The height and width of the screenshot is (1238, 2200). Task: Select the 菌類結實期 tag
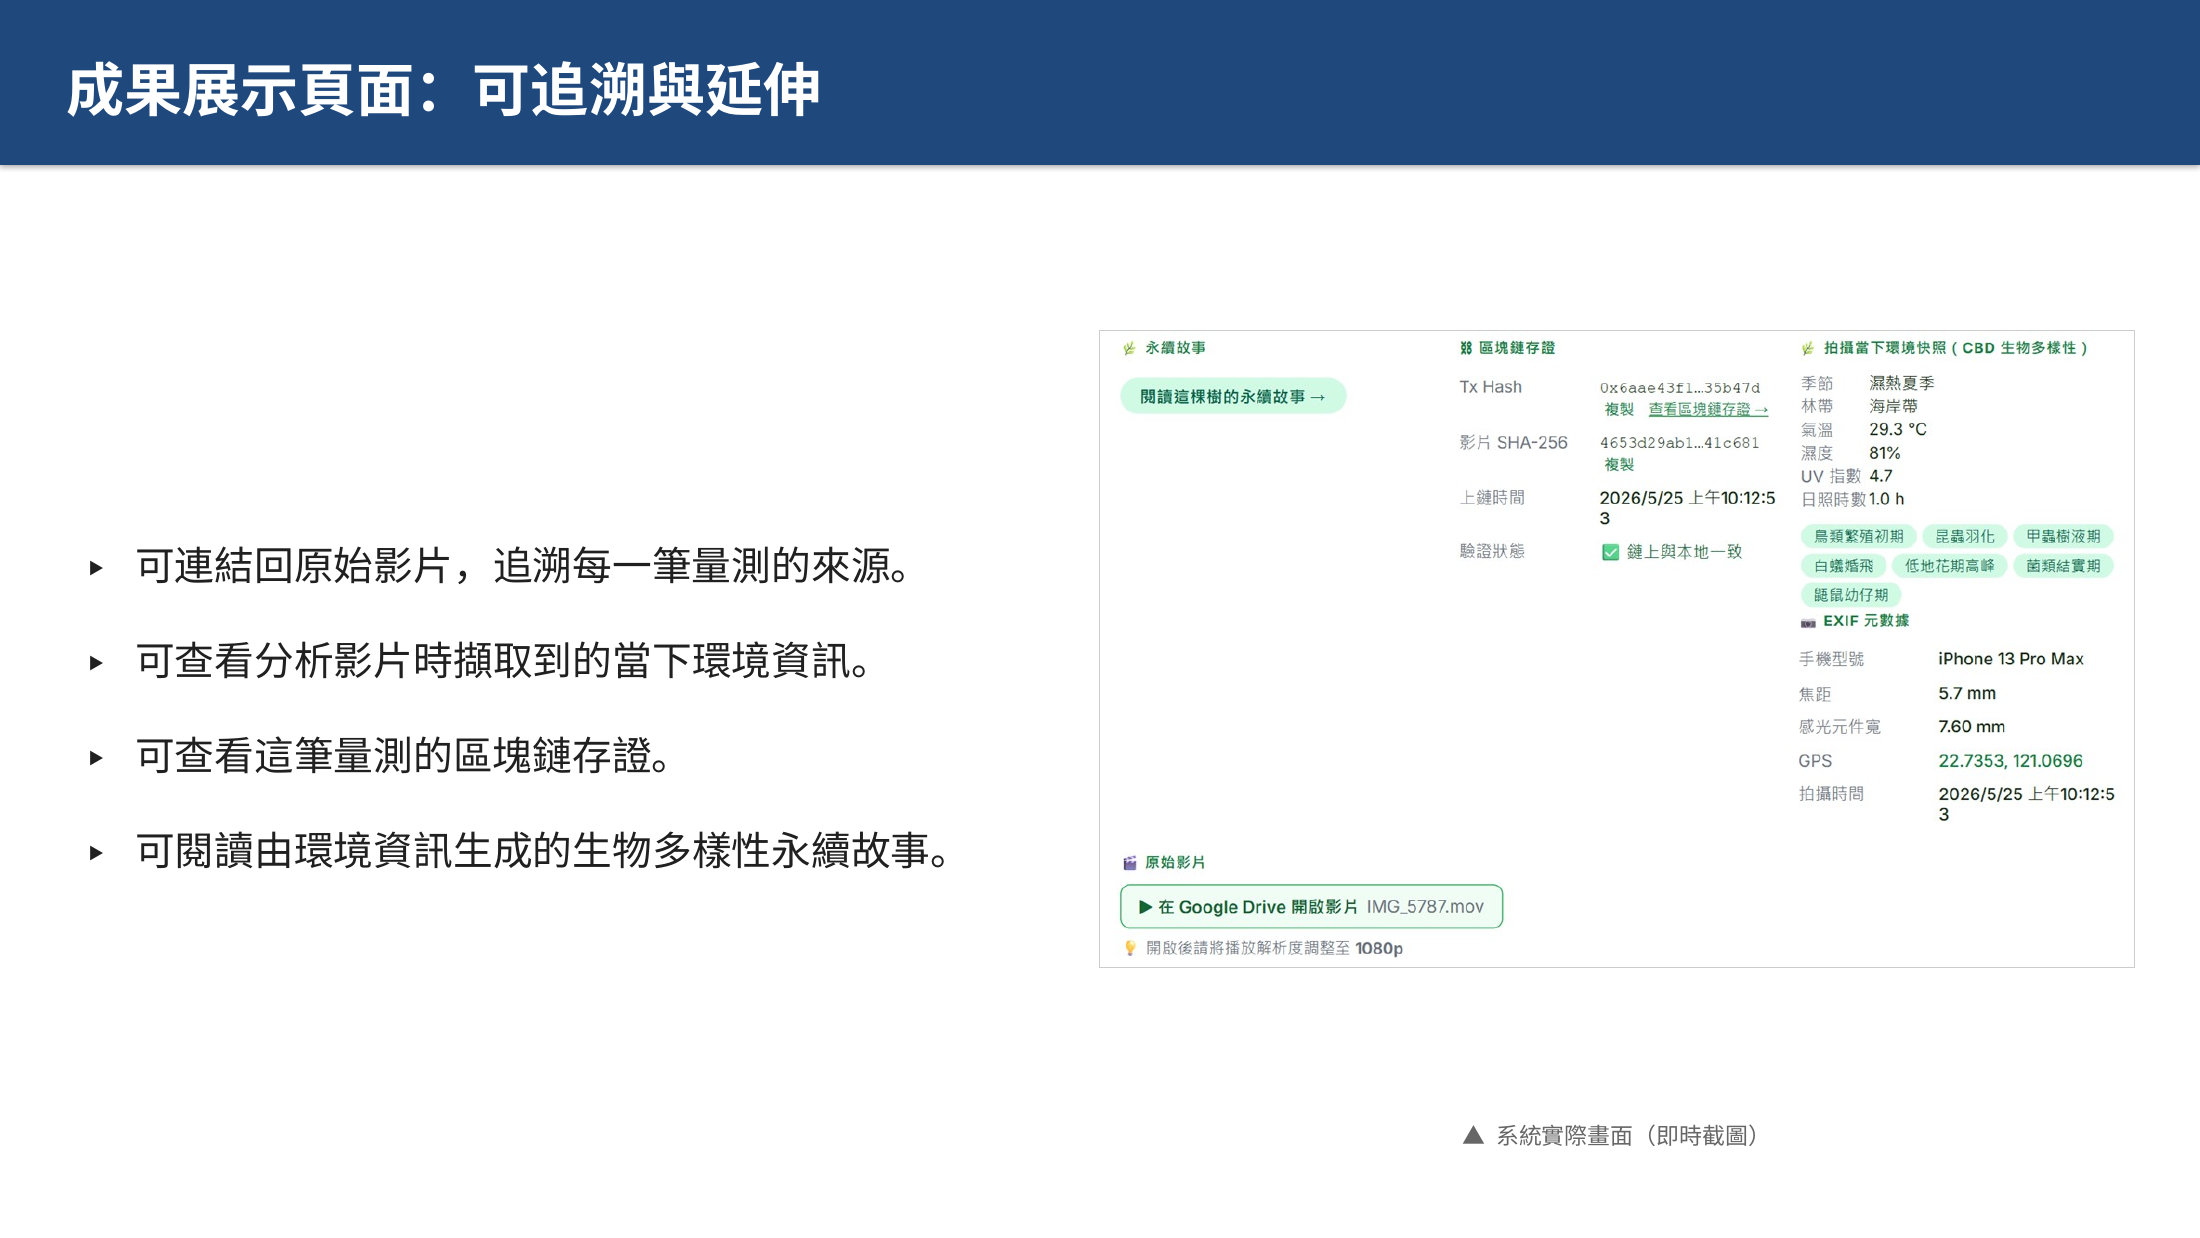[2064, 566]
